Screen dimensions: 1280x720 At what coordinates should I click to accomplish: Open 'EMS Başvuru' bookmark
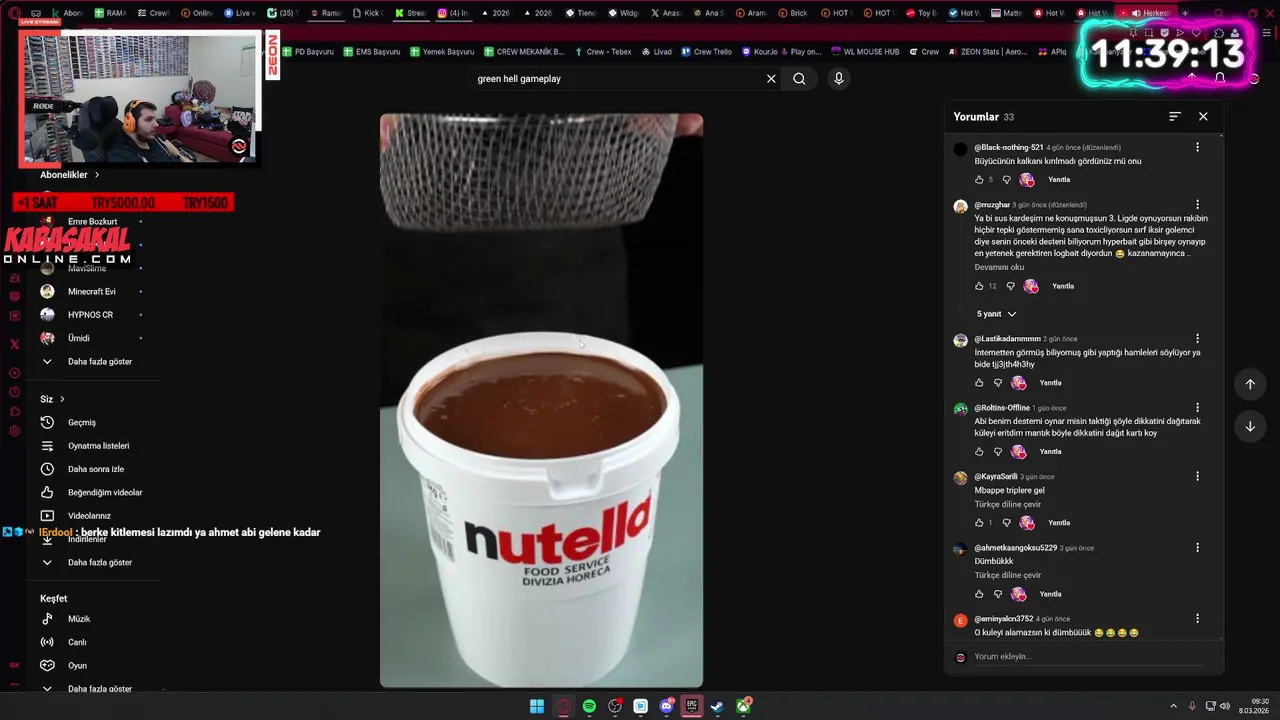click(372, 52)
